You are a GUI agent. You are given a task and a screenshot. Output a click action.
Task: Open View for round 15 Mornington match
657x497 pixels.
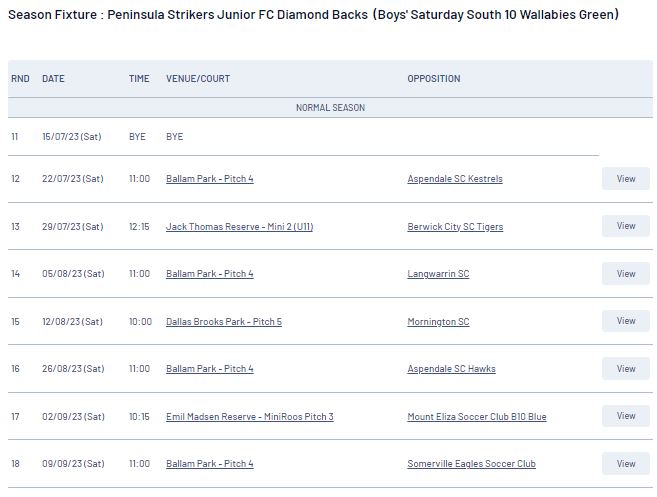point(626,321)
